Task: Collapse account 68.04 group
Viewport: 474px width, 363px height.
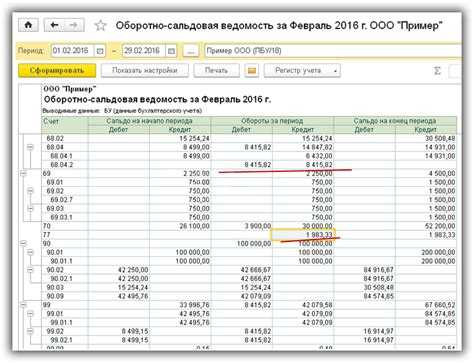Action: (x=30, y=147)
